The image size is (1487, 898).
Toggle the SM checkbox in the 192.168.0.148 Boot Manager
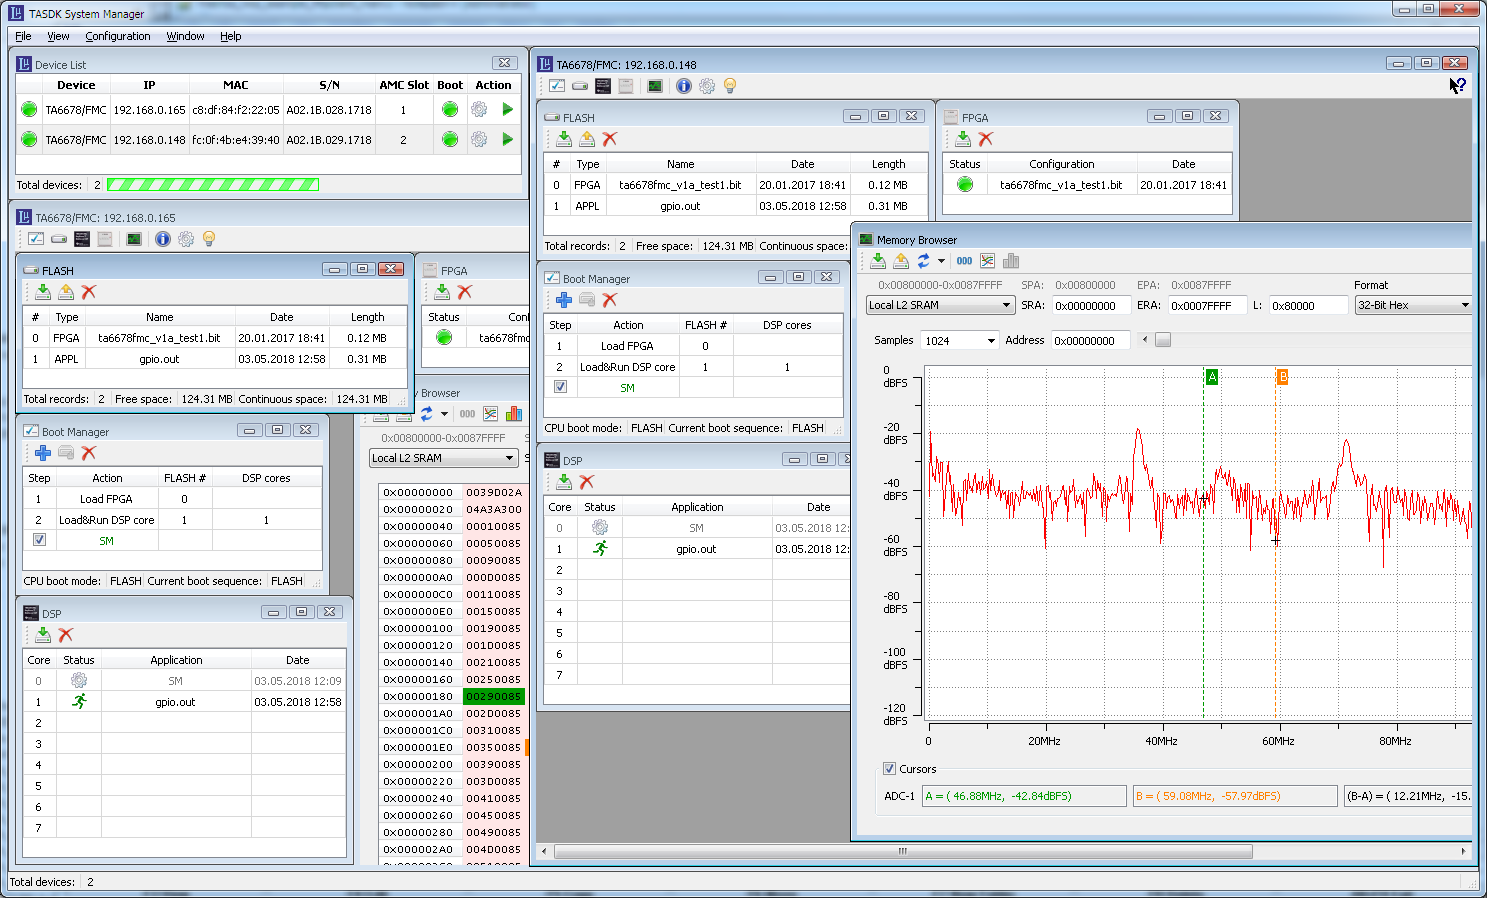click(560, 387)
